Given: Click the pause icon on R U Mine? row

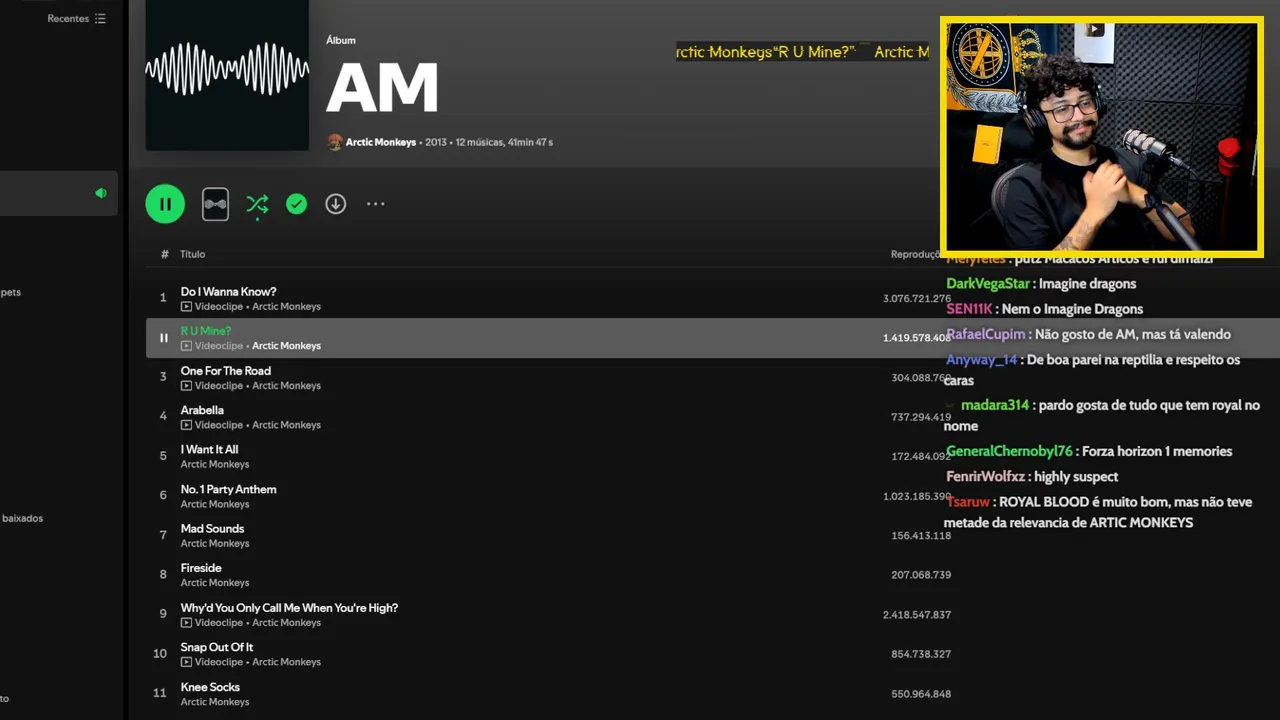Looking at the screenshot, I should 163,338.
